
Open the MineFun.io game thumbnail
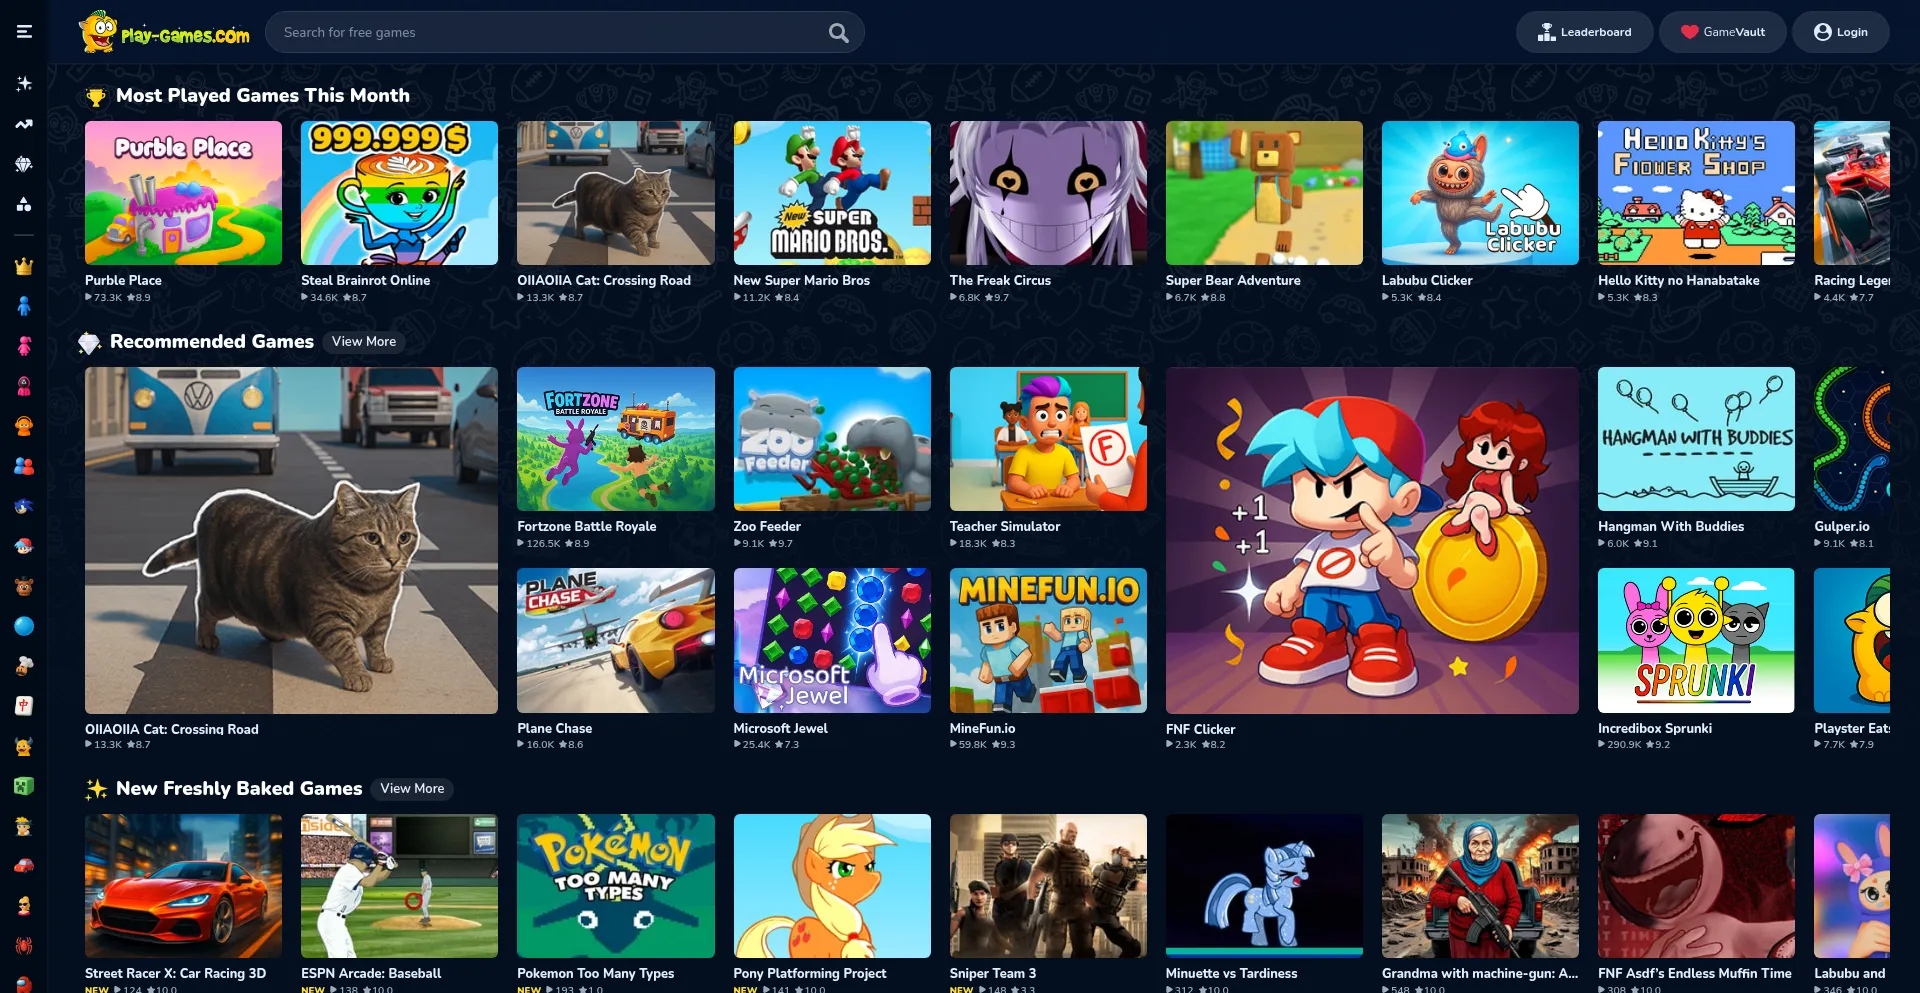click(x=1048, y=641)
